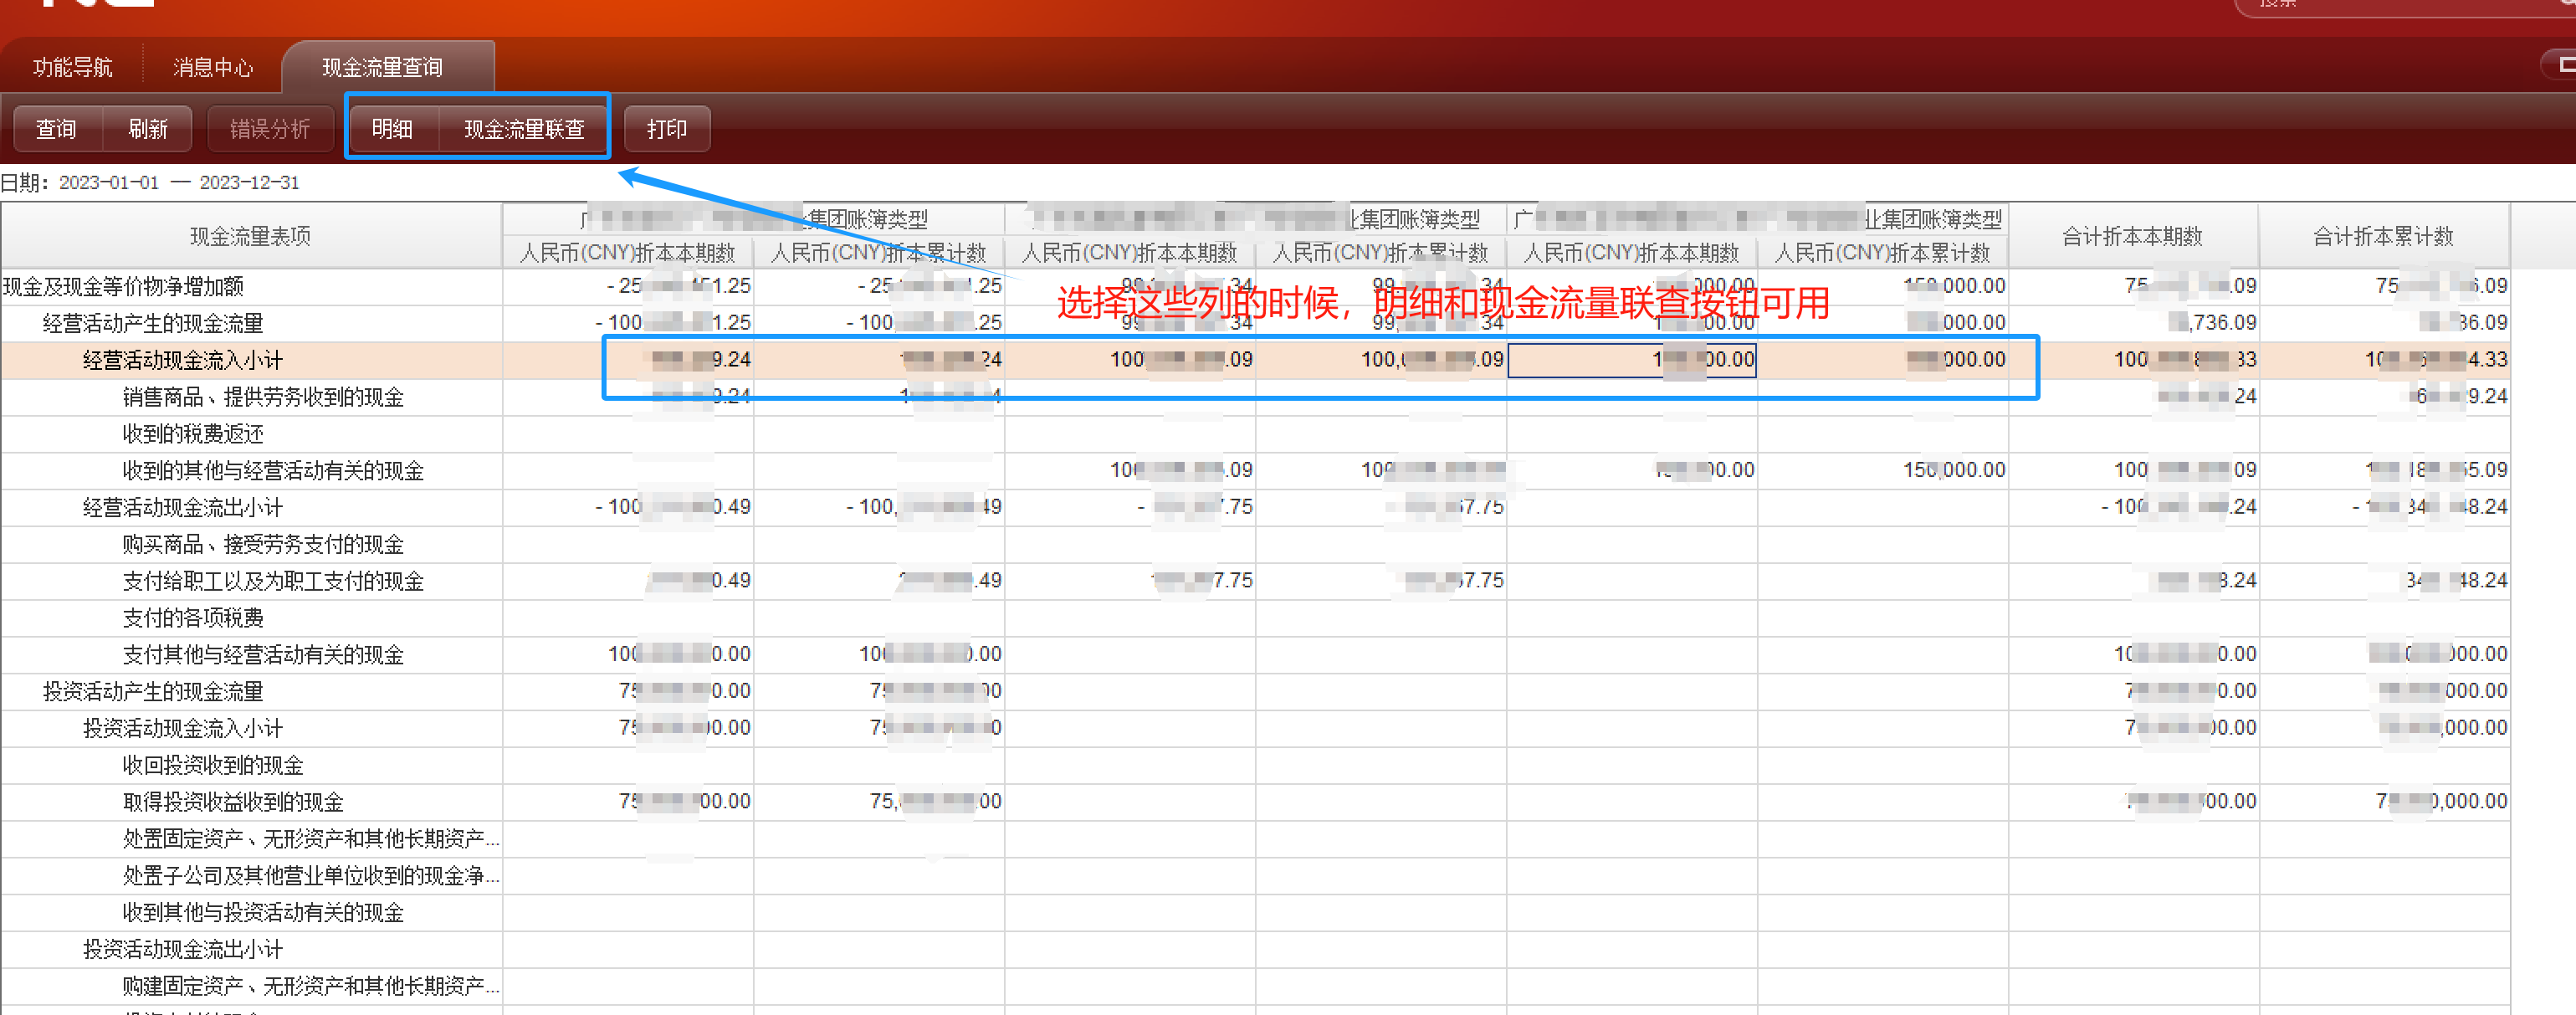
Task: Select row 处置子公司及其他营业单位收到的现金净
Action: click(1255, 875)
